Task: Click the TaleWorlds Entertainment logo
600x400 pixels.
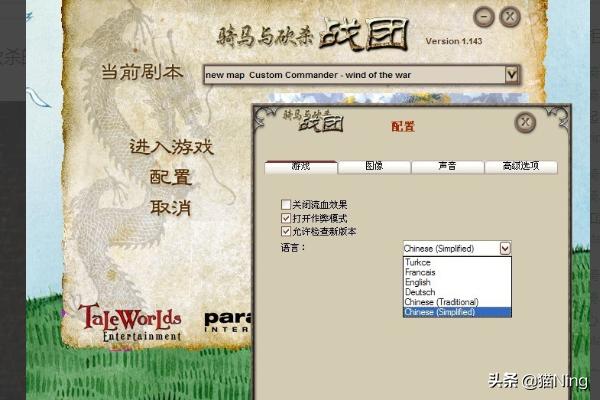Action: click(130, 322)
